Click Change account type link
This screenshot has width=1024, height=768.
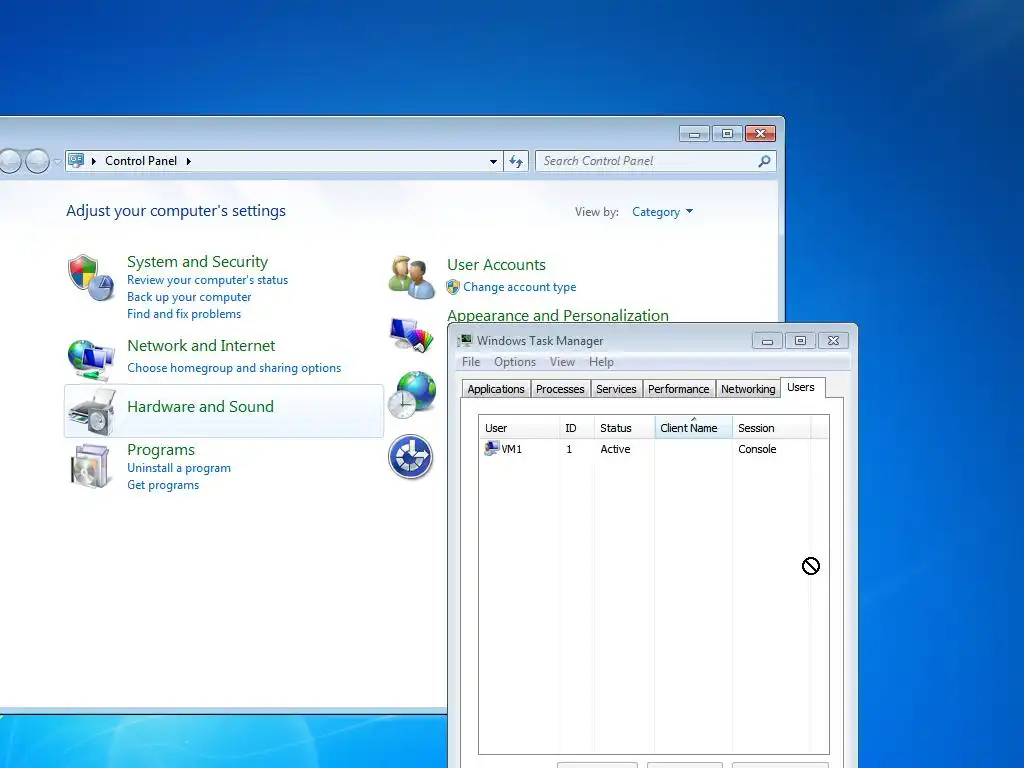[520, 287]
